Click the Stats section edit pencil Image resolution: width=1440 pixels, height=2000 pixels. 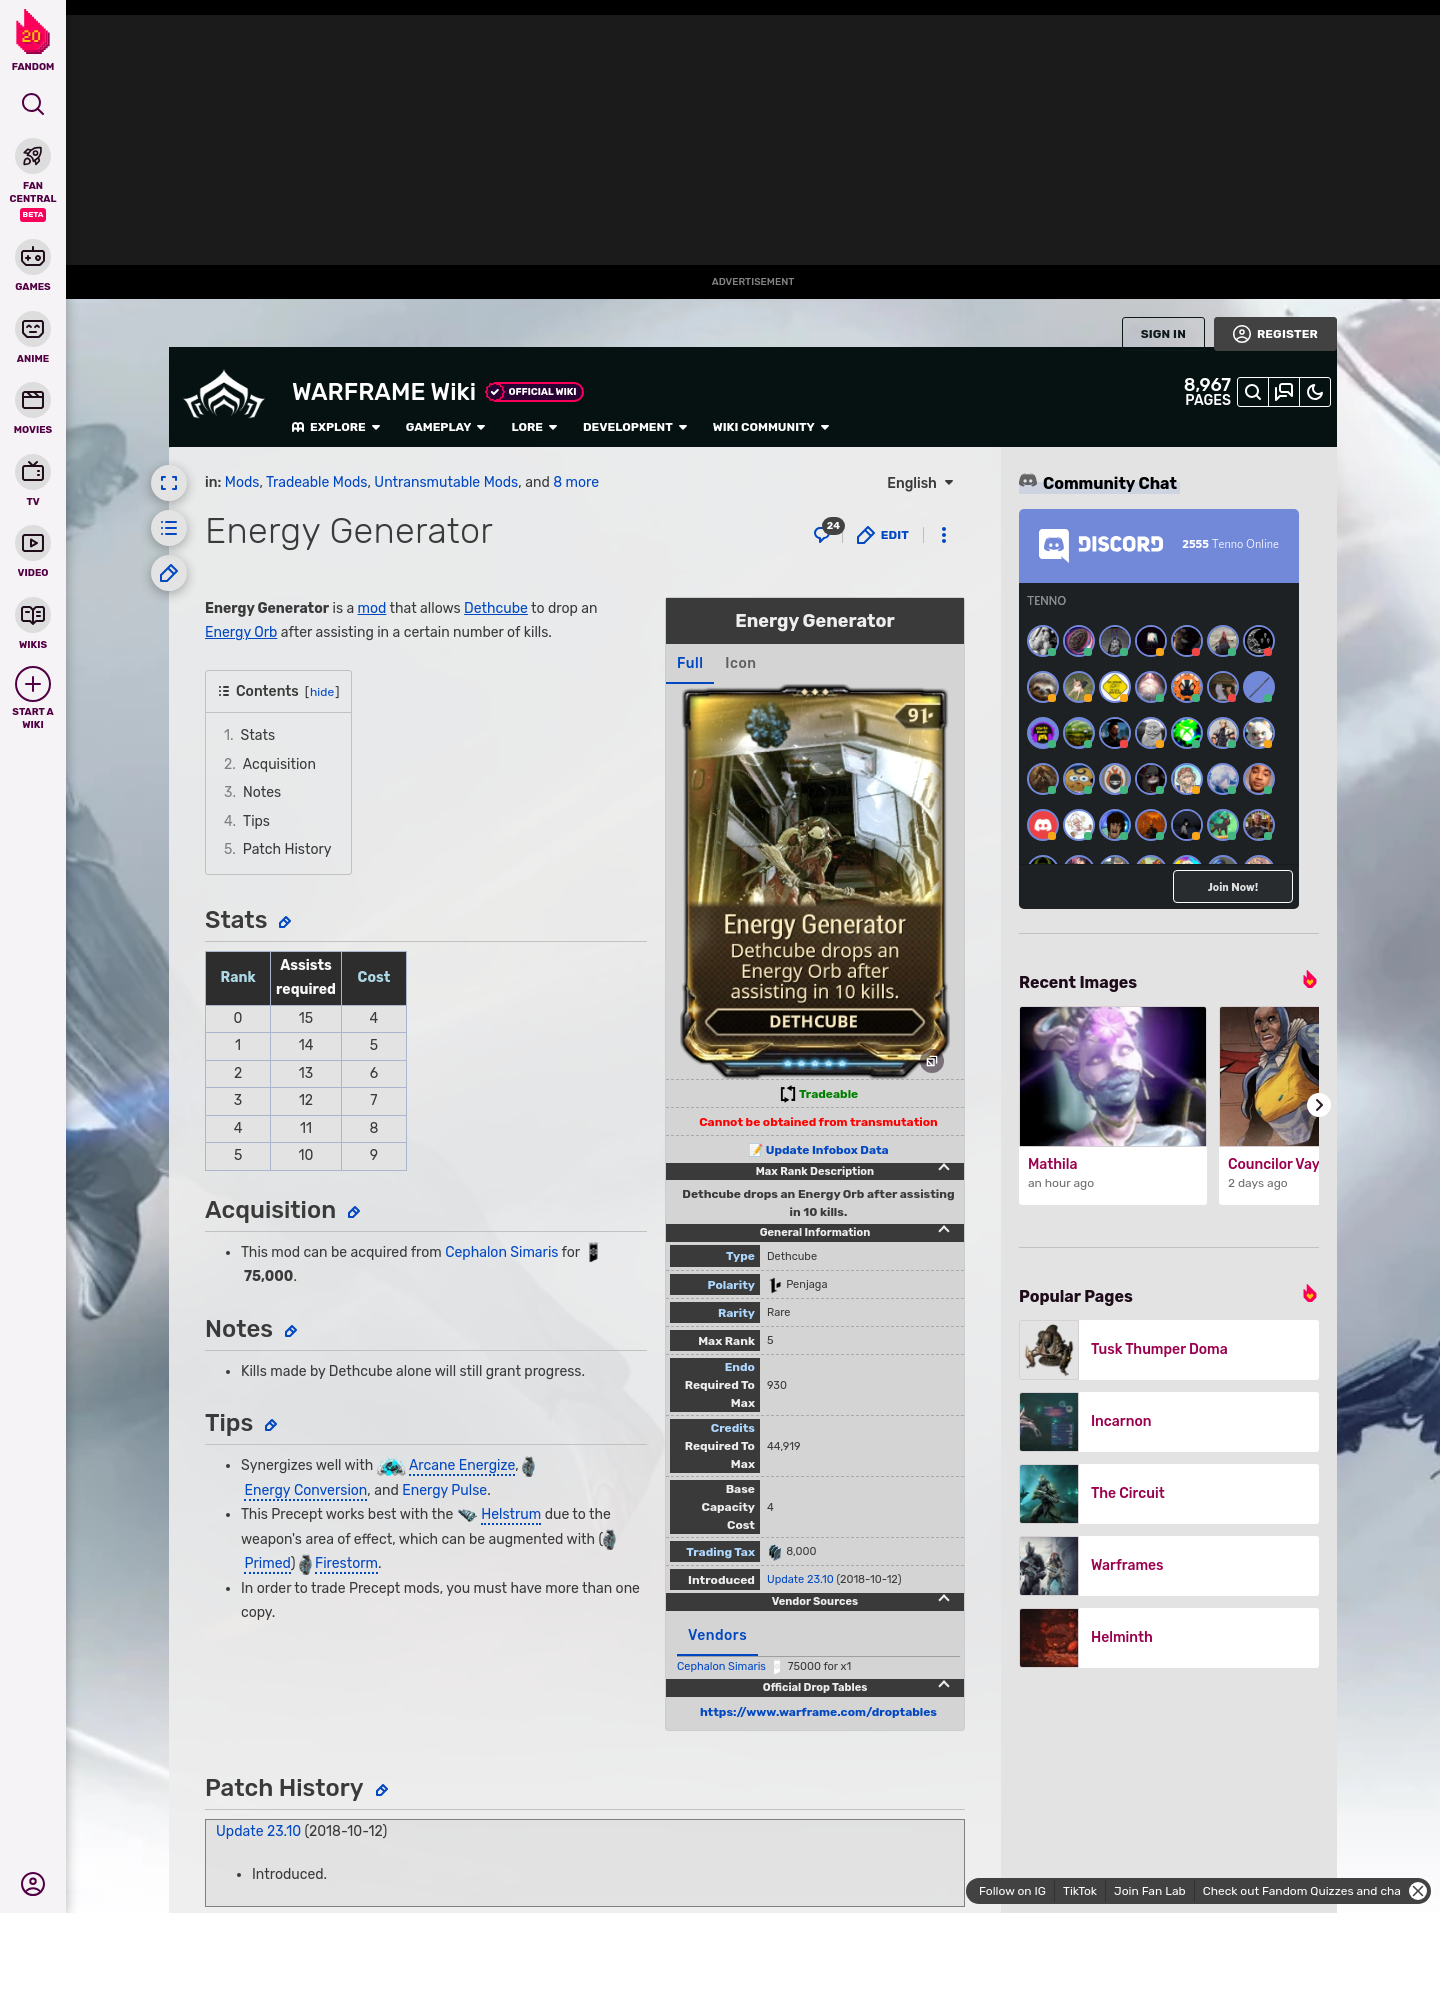[285, 922]
